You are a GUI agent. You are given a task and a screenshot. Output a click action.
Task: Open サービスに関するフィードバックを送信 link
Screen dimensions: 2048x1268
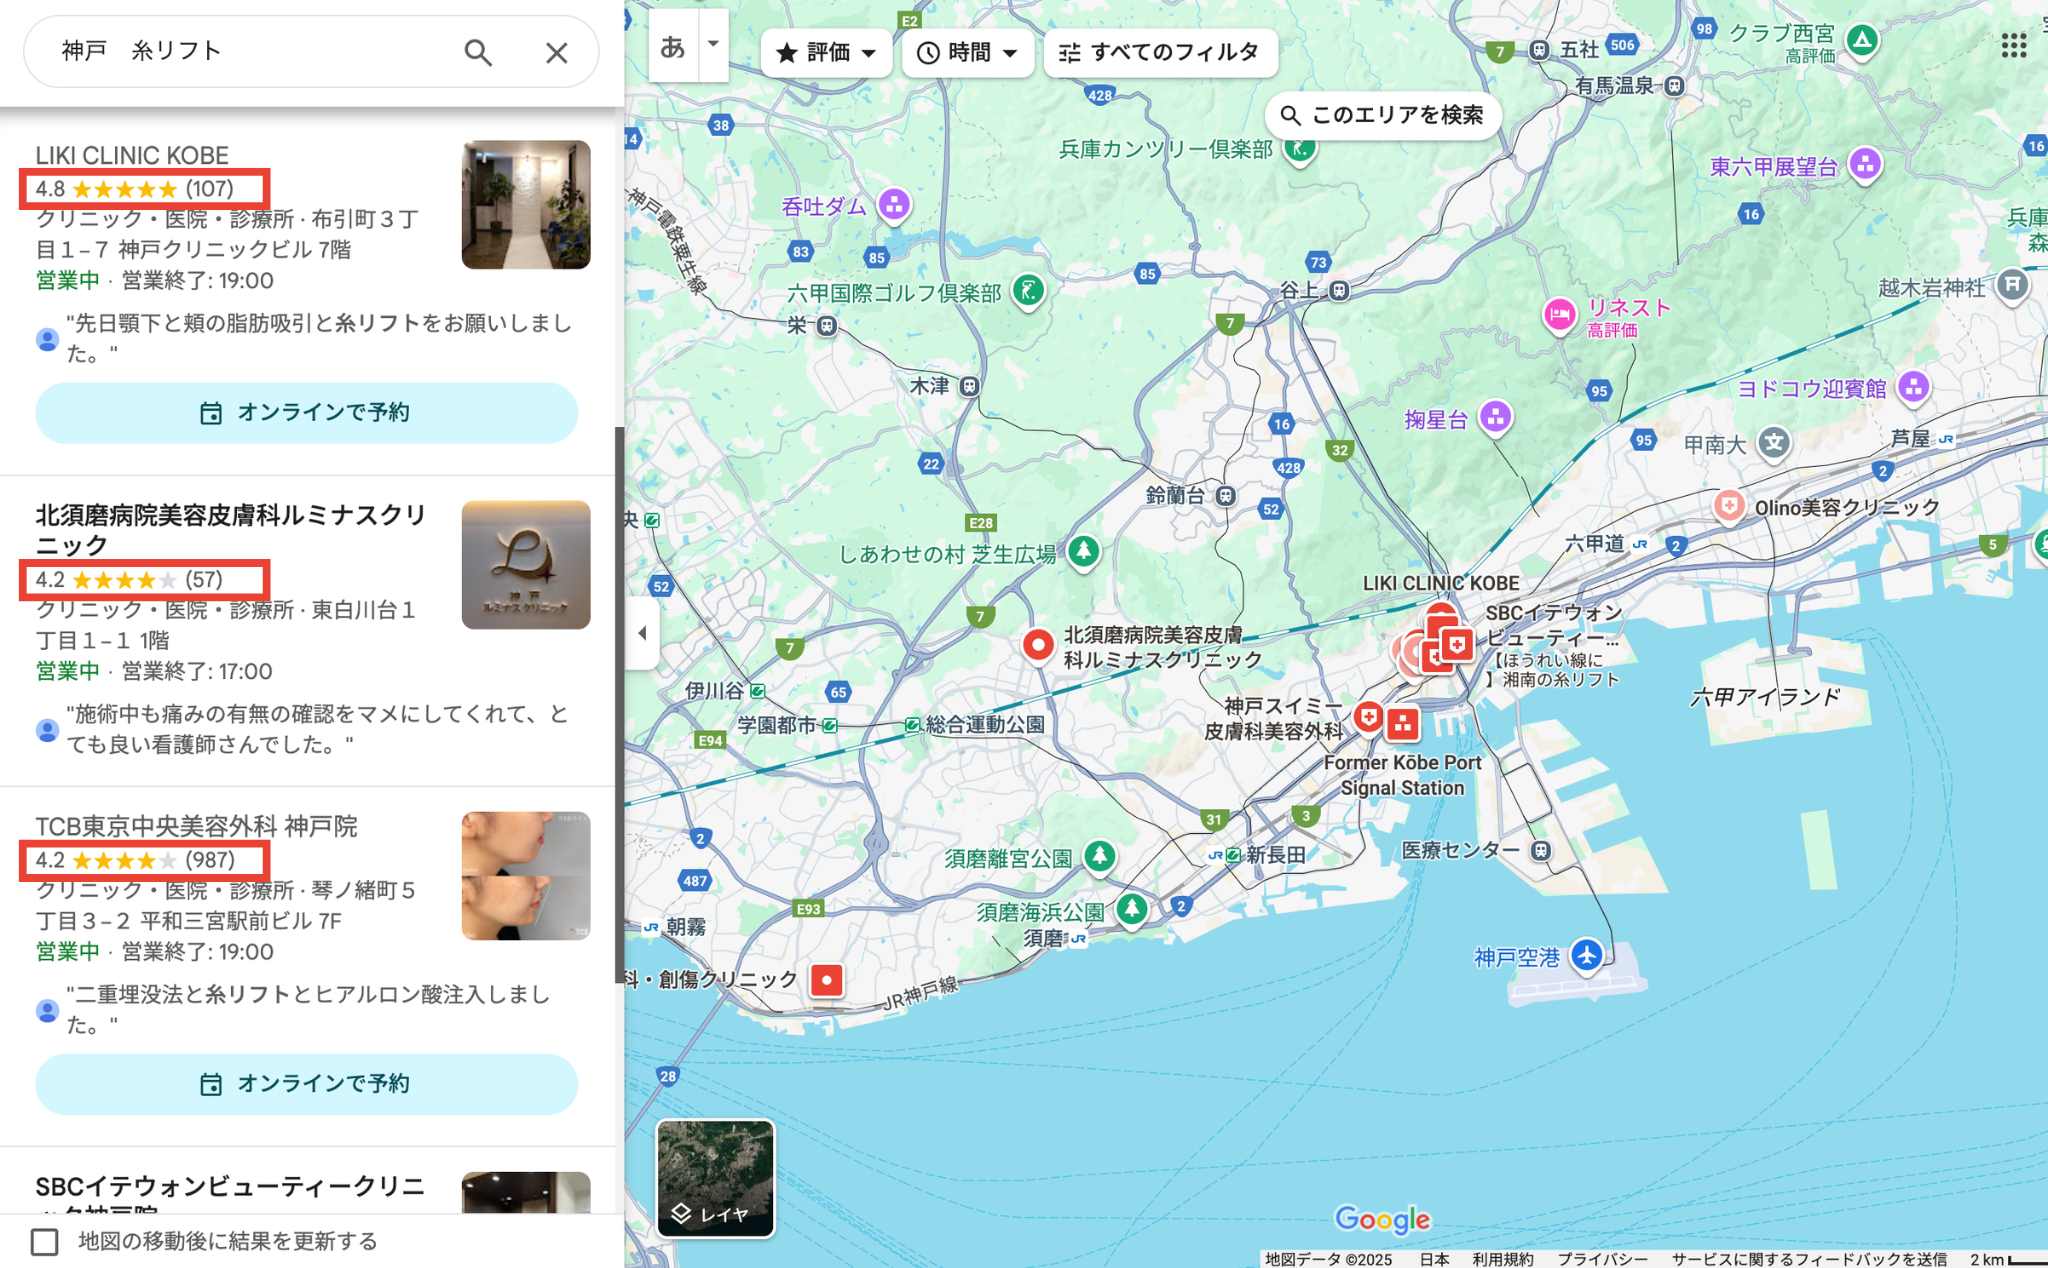(1809, 1259)
